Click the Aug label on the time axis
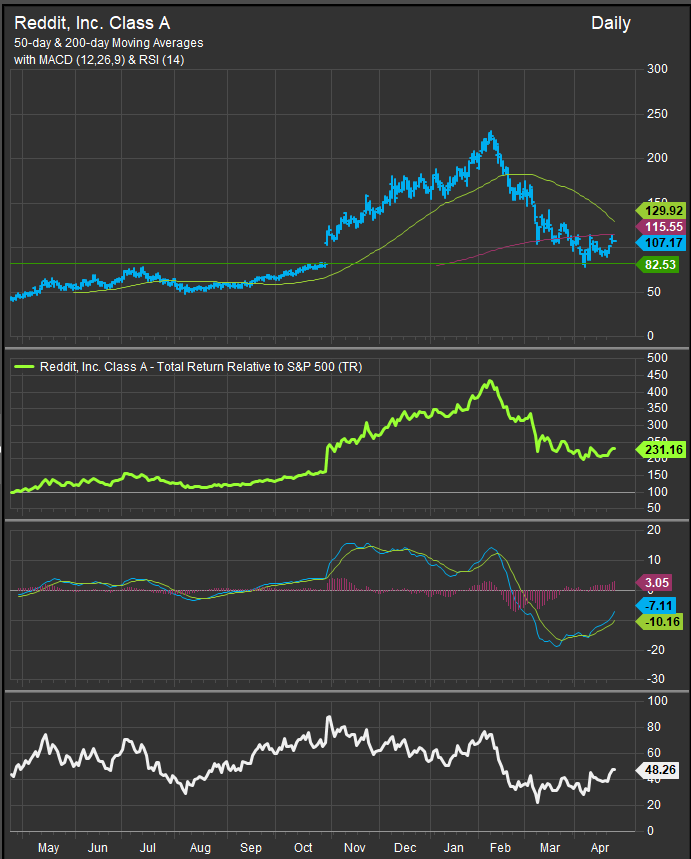This screenshot has width=691, height=859. pyautogui.click(x=200, y=847)
